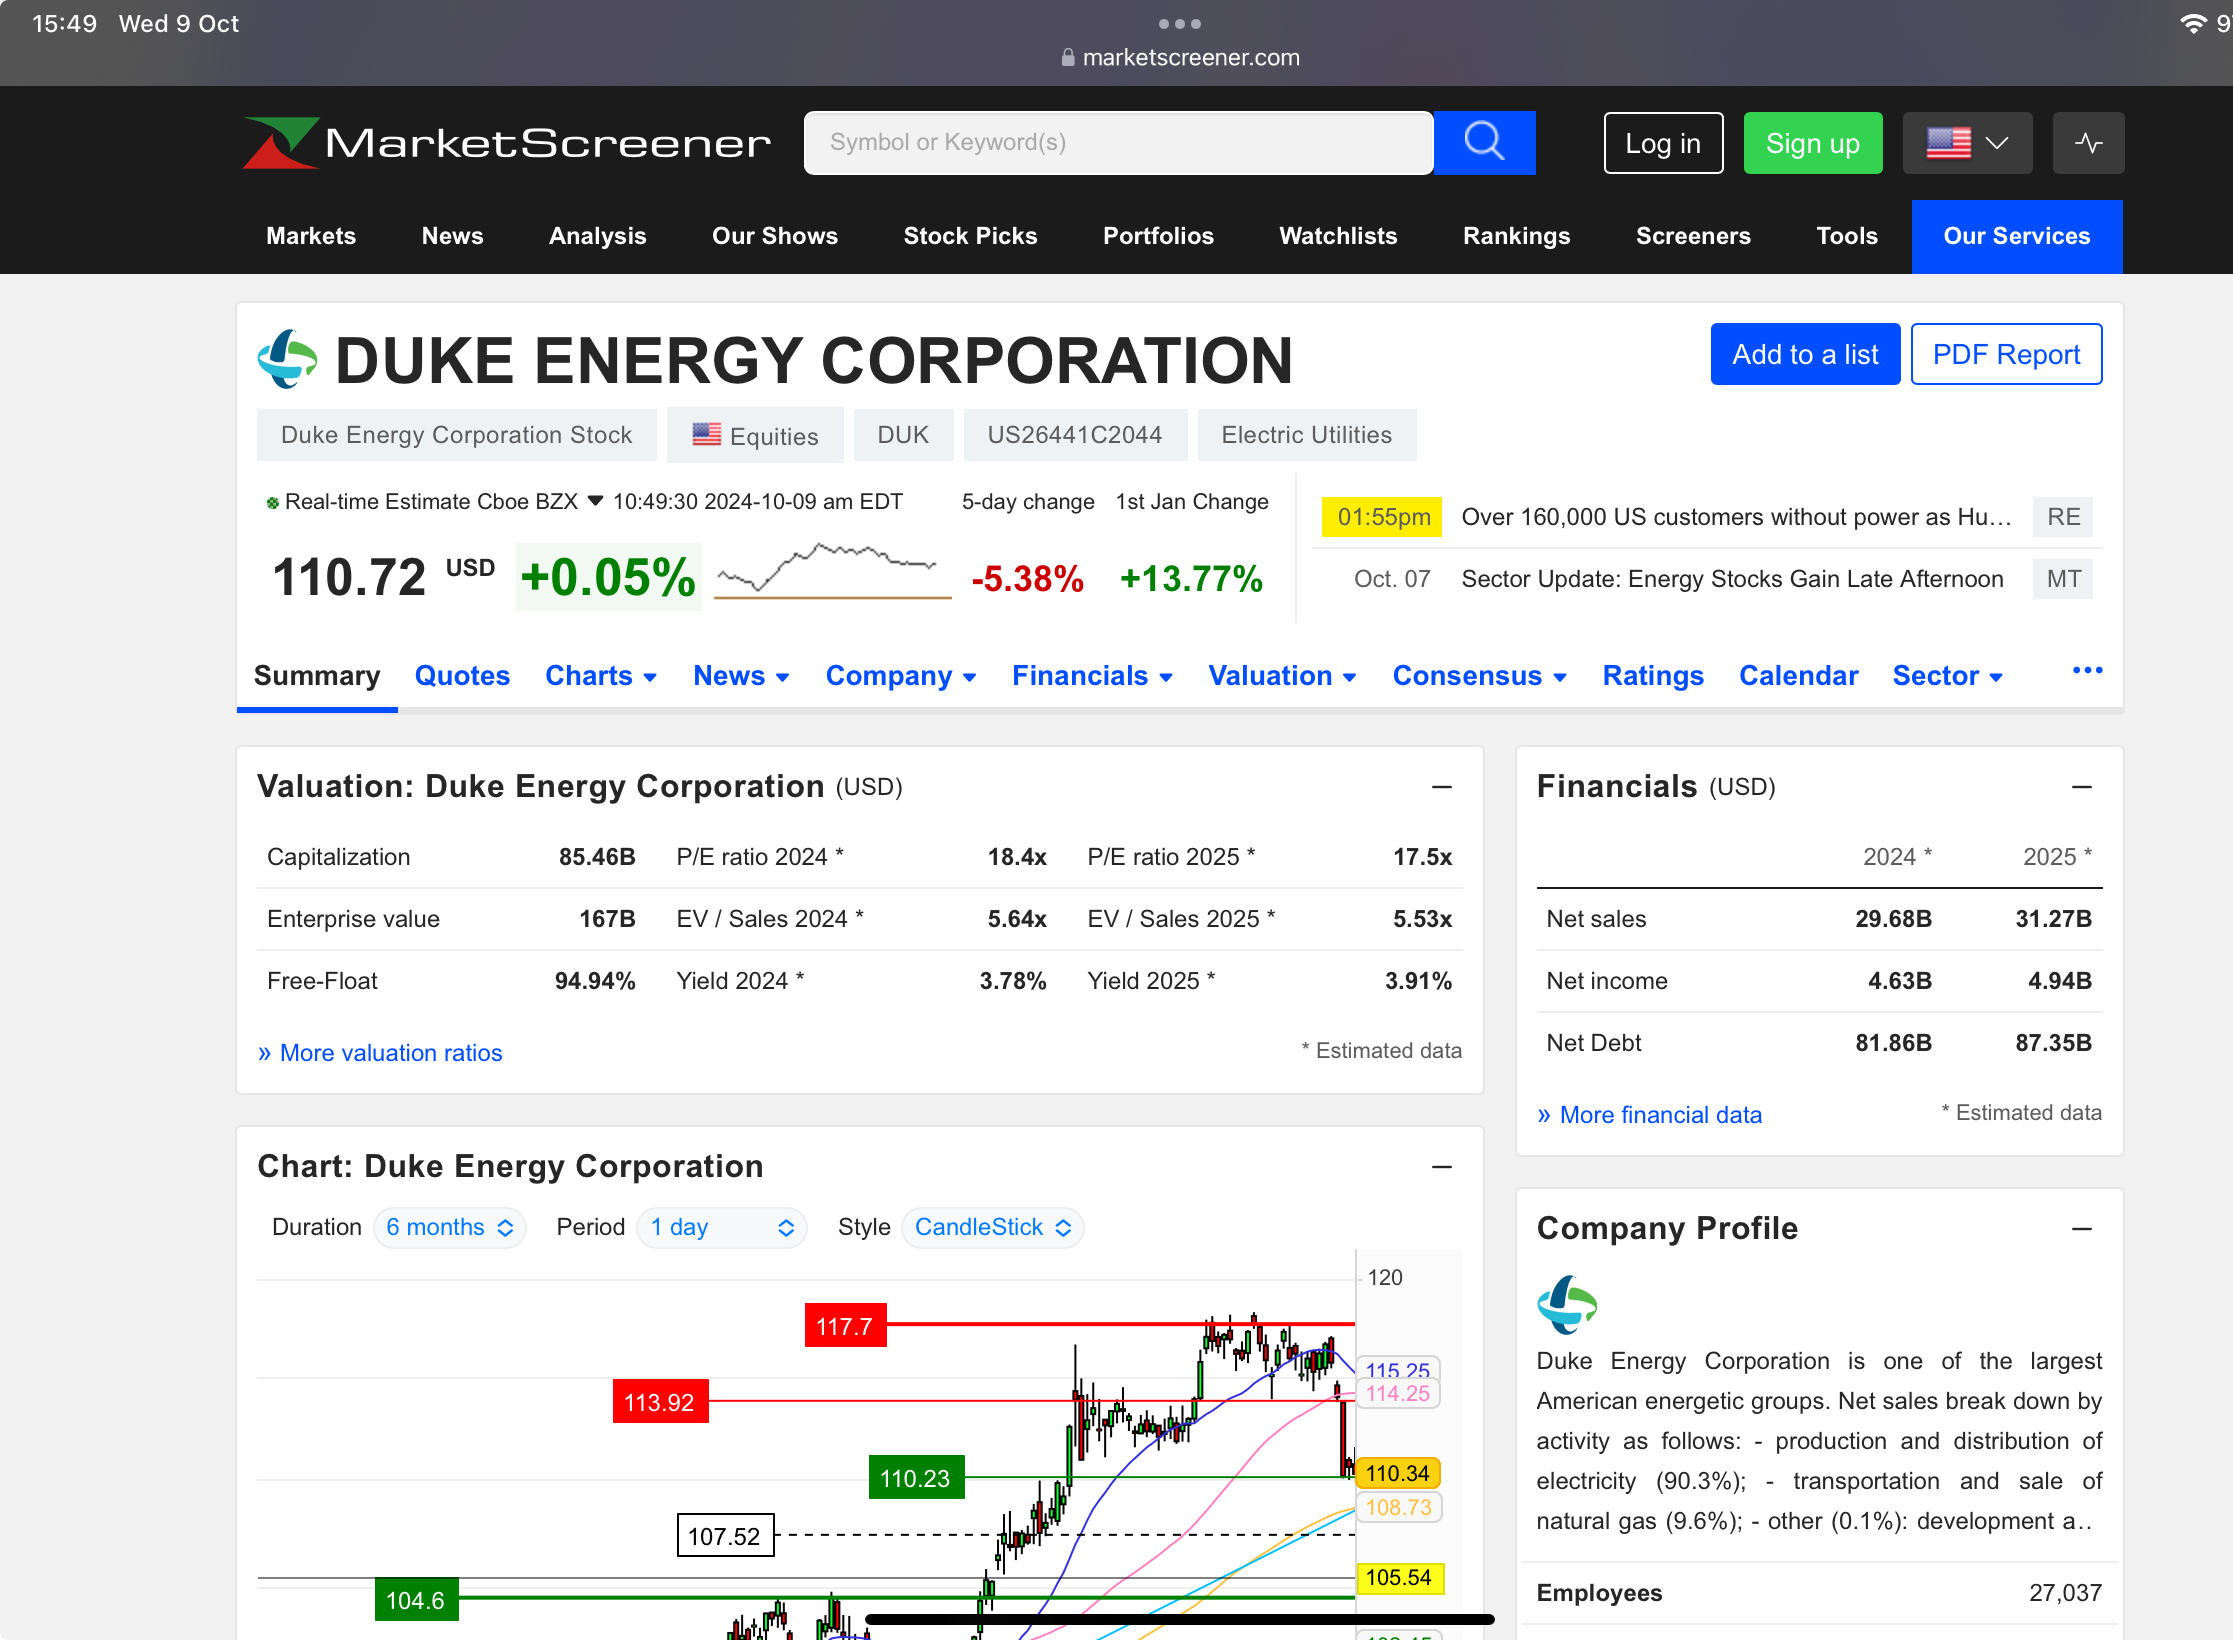Collapse the Chart panel minus icon
This screenshot has width=2233, height=1640.
pos(1441,1167)
